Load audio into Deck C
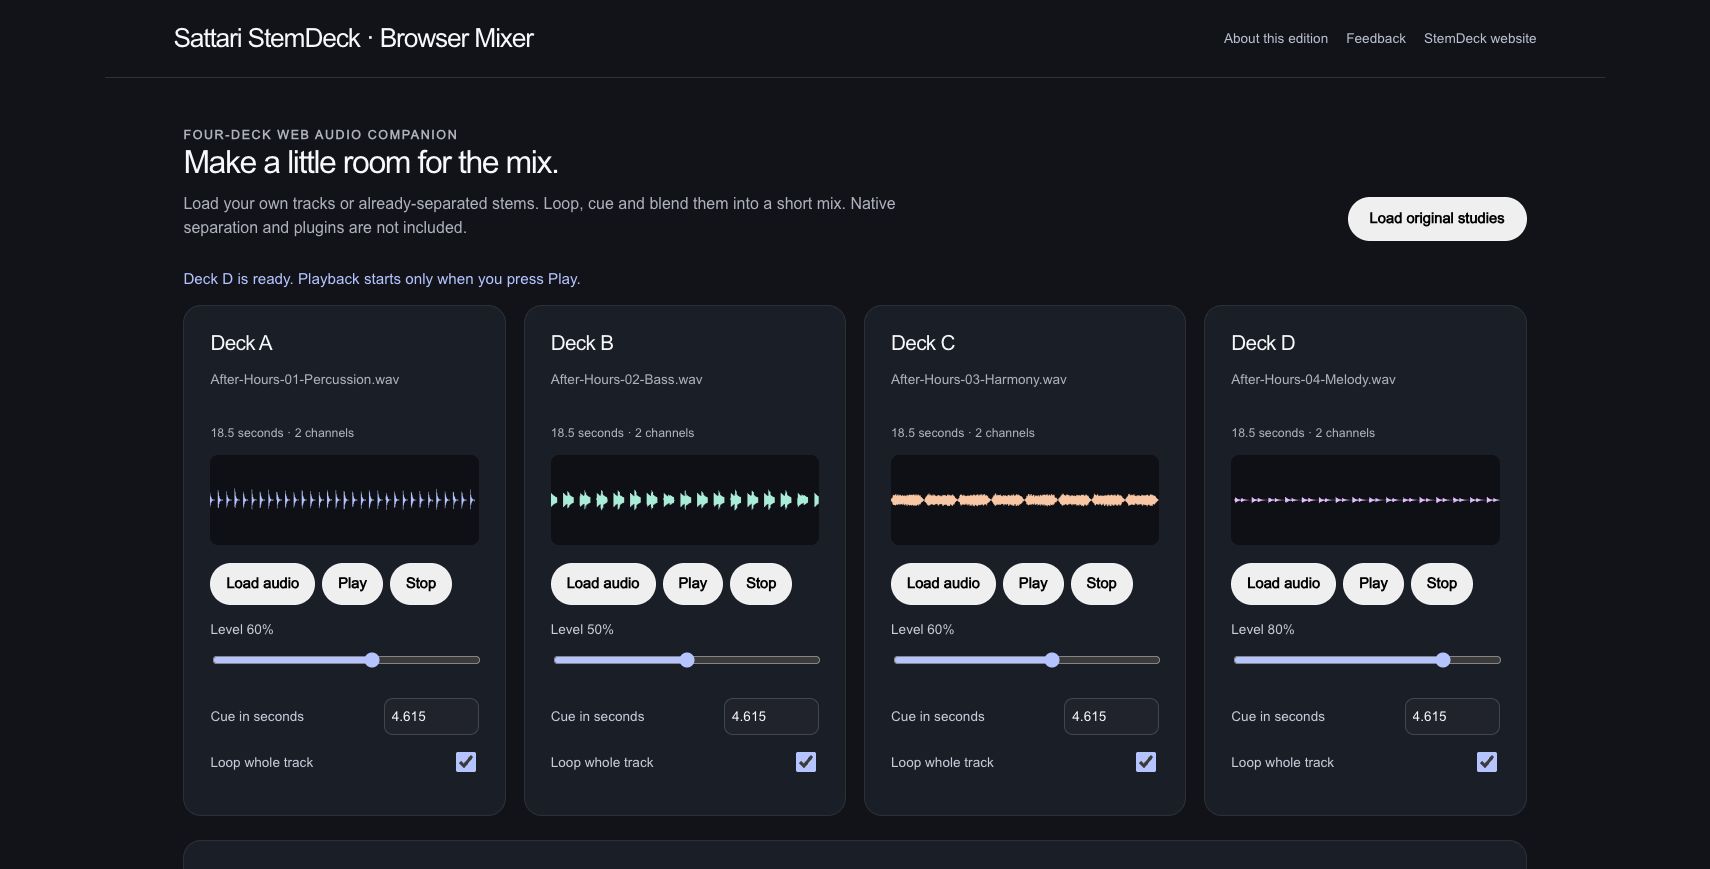This screenshot has height=869, width=1710. 943,584
